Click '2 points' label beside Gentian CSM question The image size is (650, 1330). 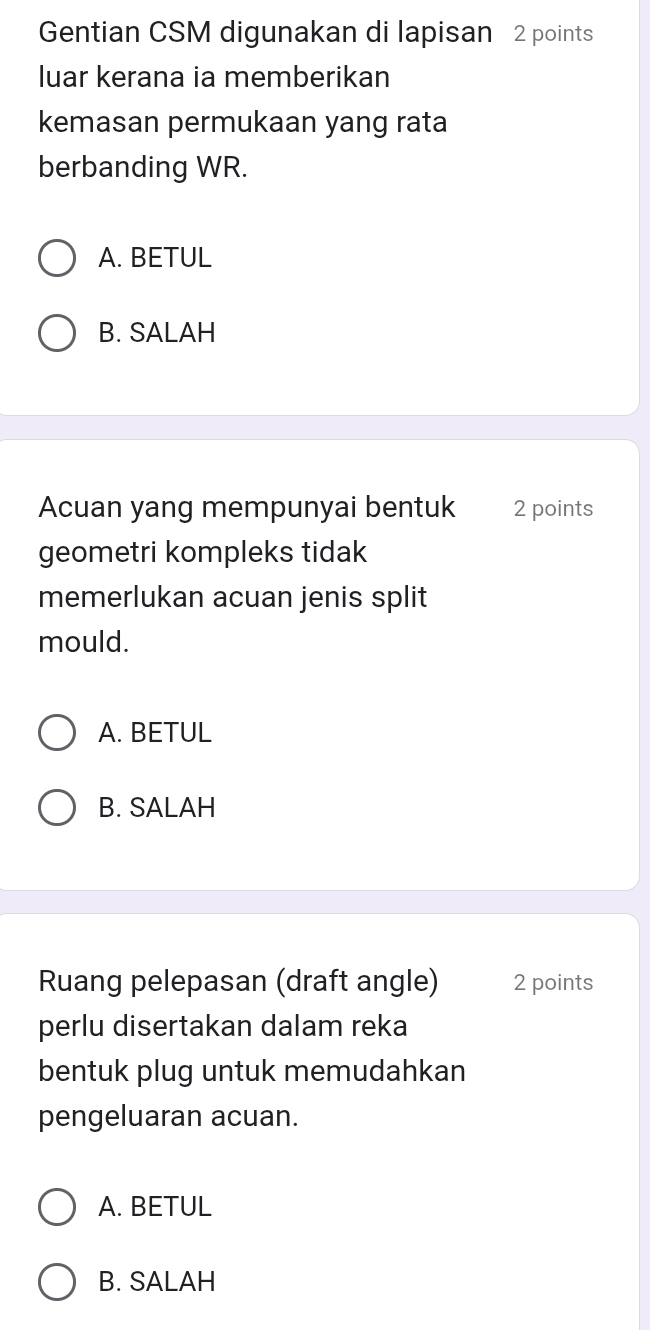coord(553,34)
